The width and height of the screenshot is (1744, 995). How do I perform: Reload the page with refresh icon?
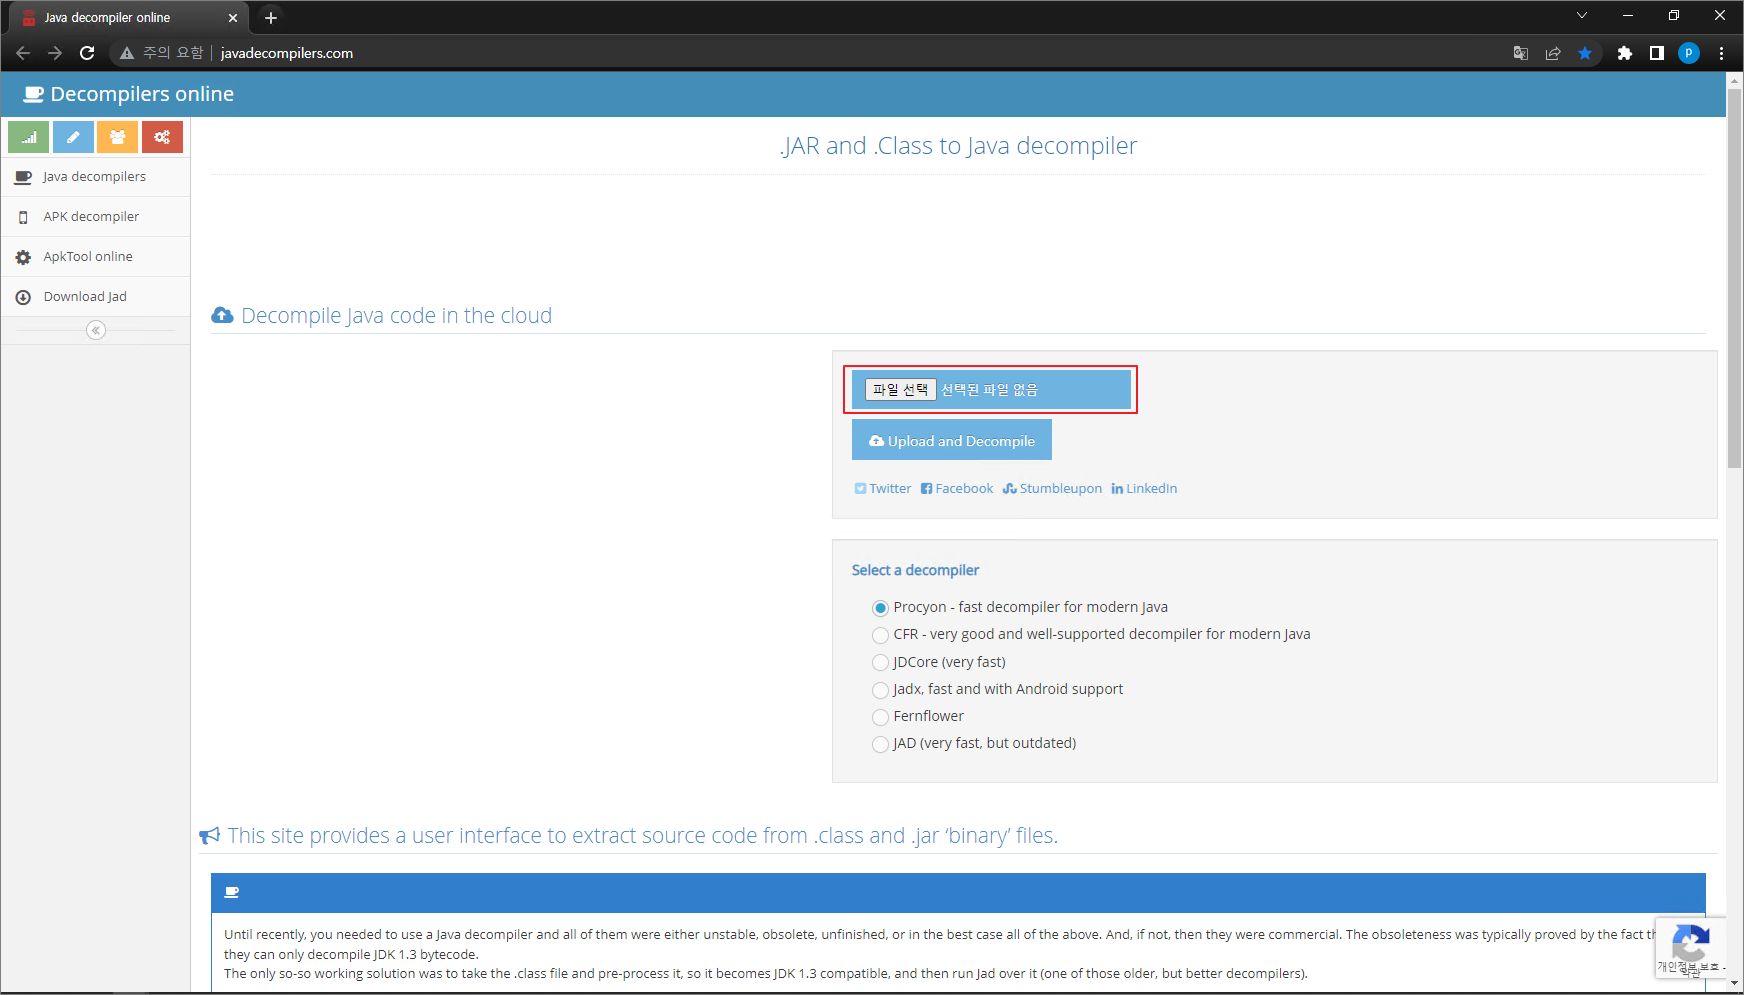87,53
